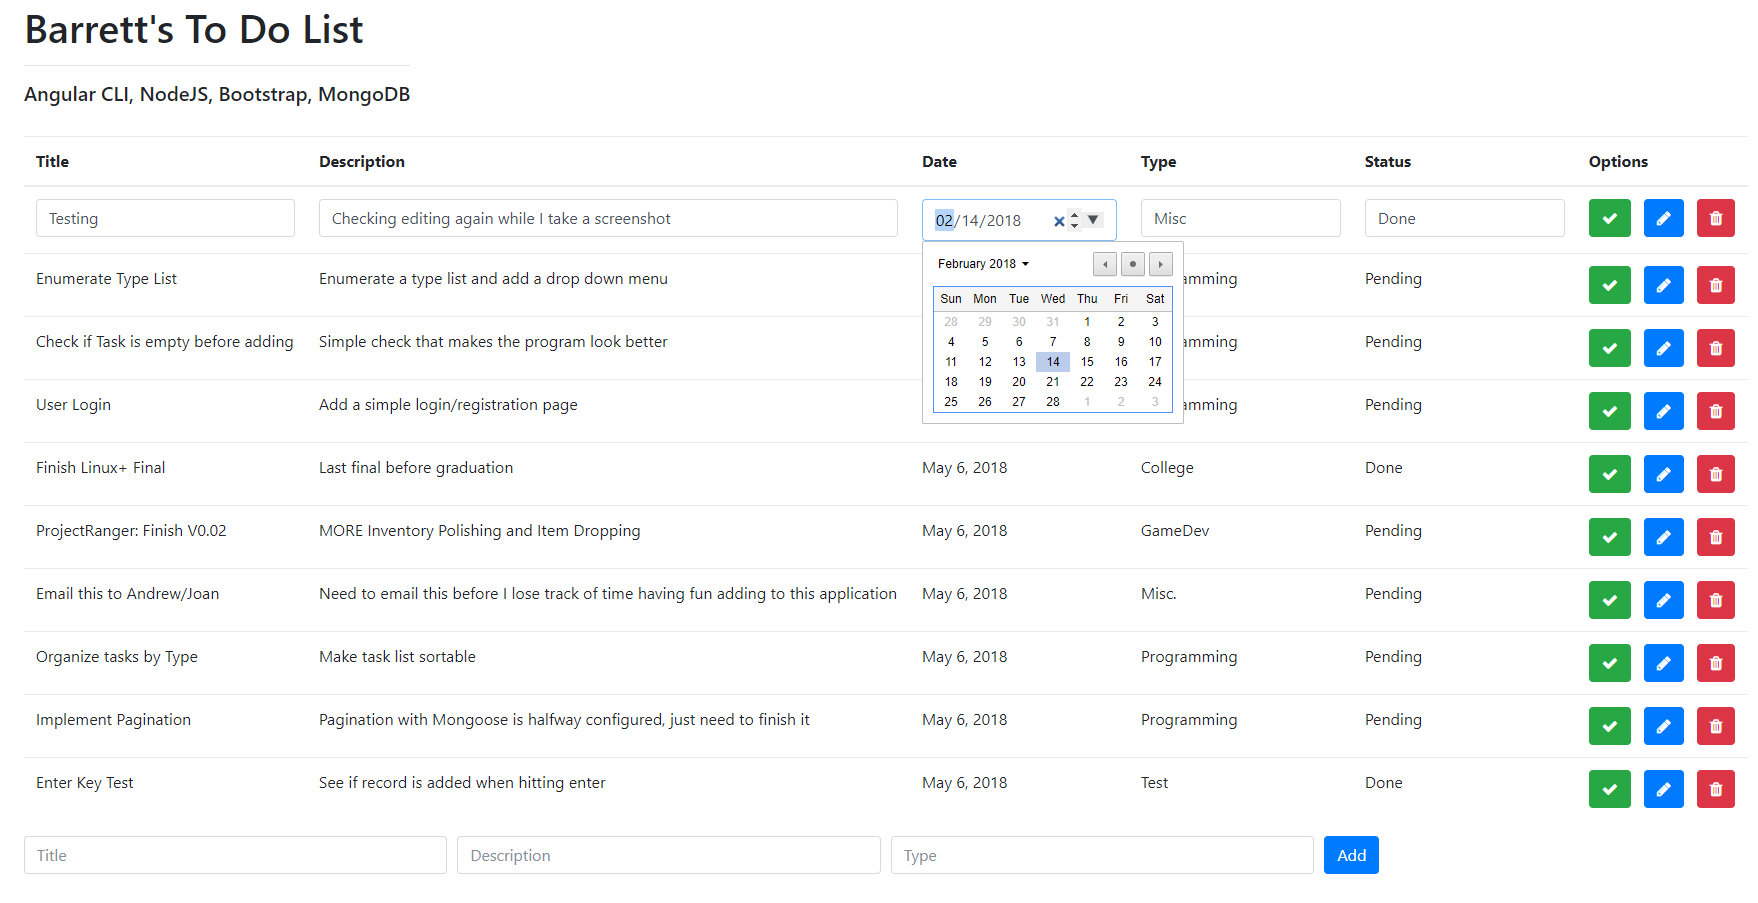Click the 'Enter Key Test' title cell
The image size is (1758, 903).
[85, 783]
